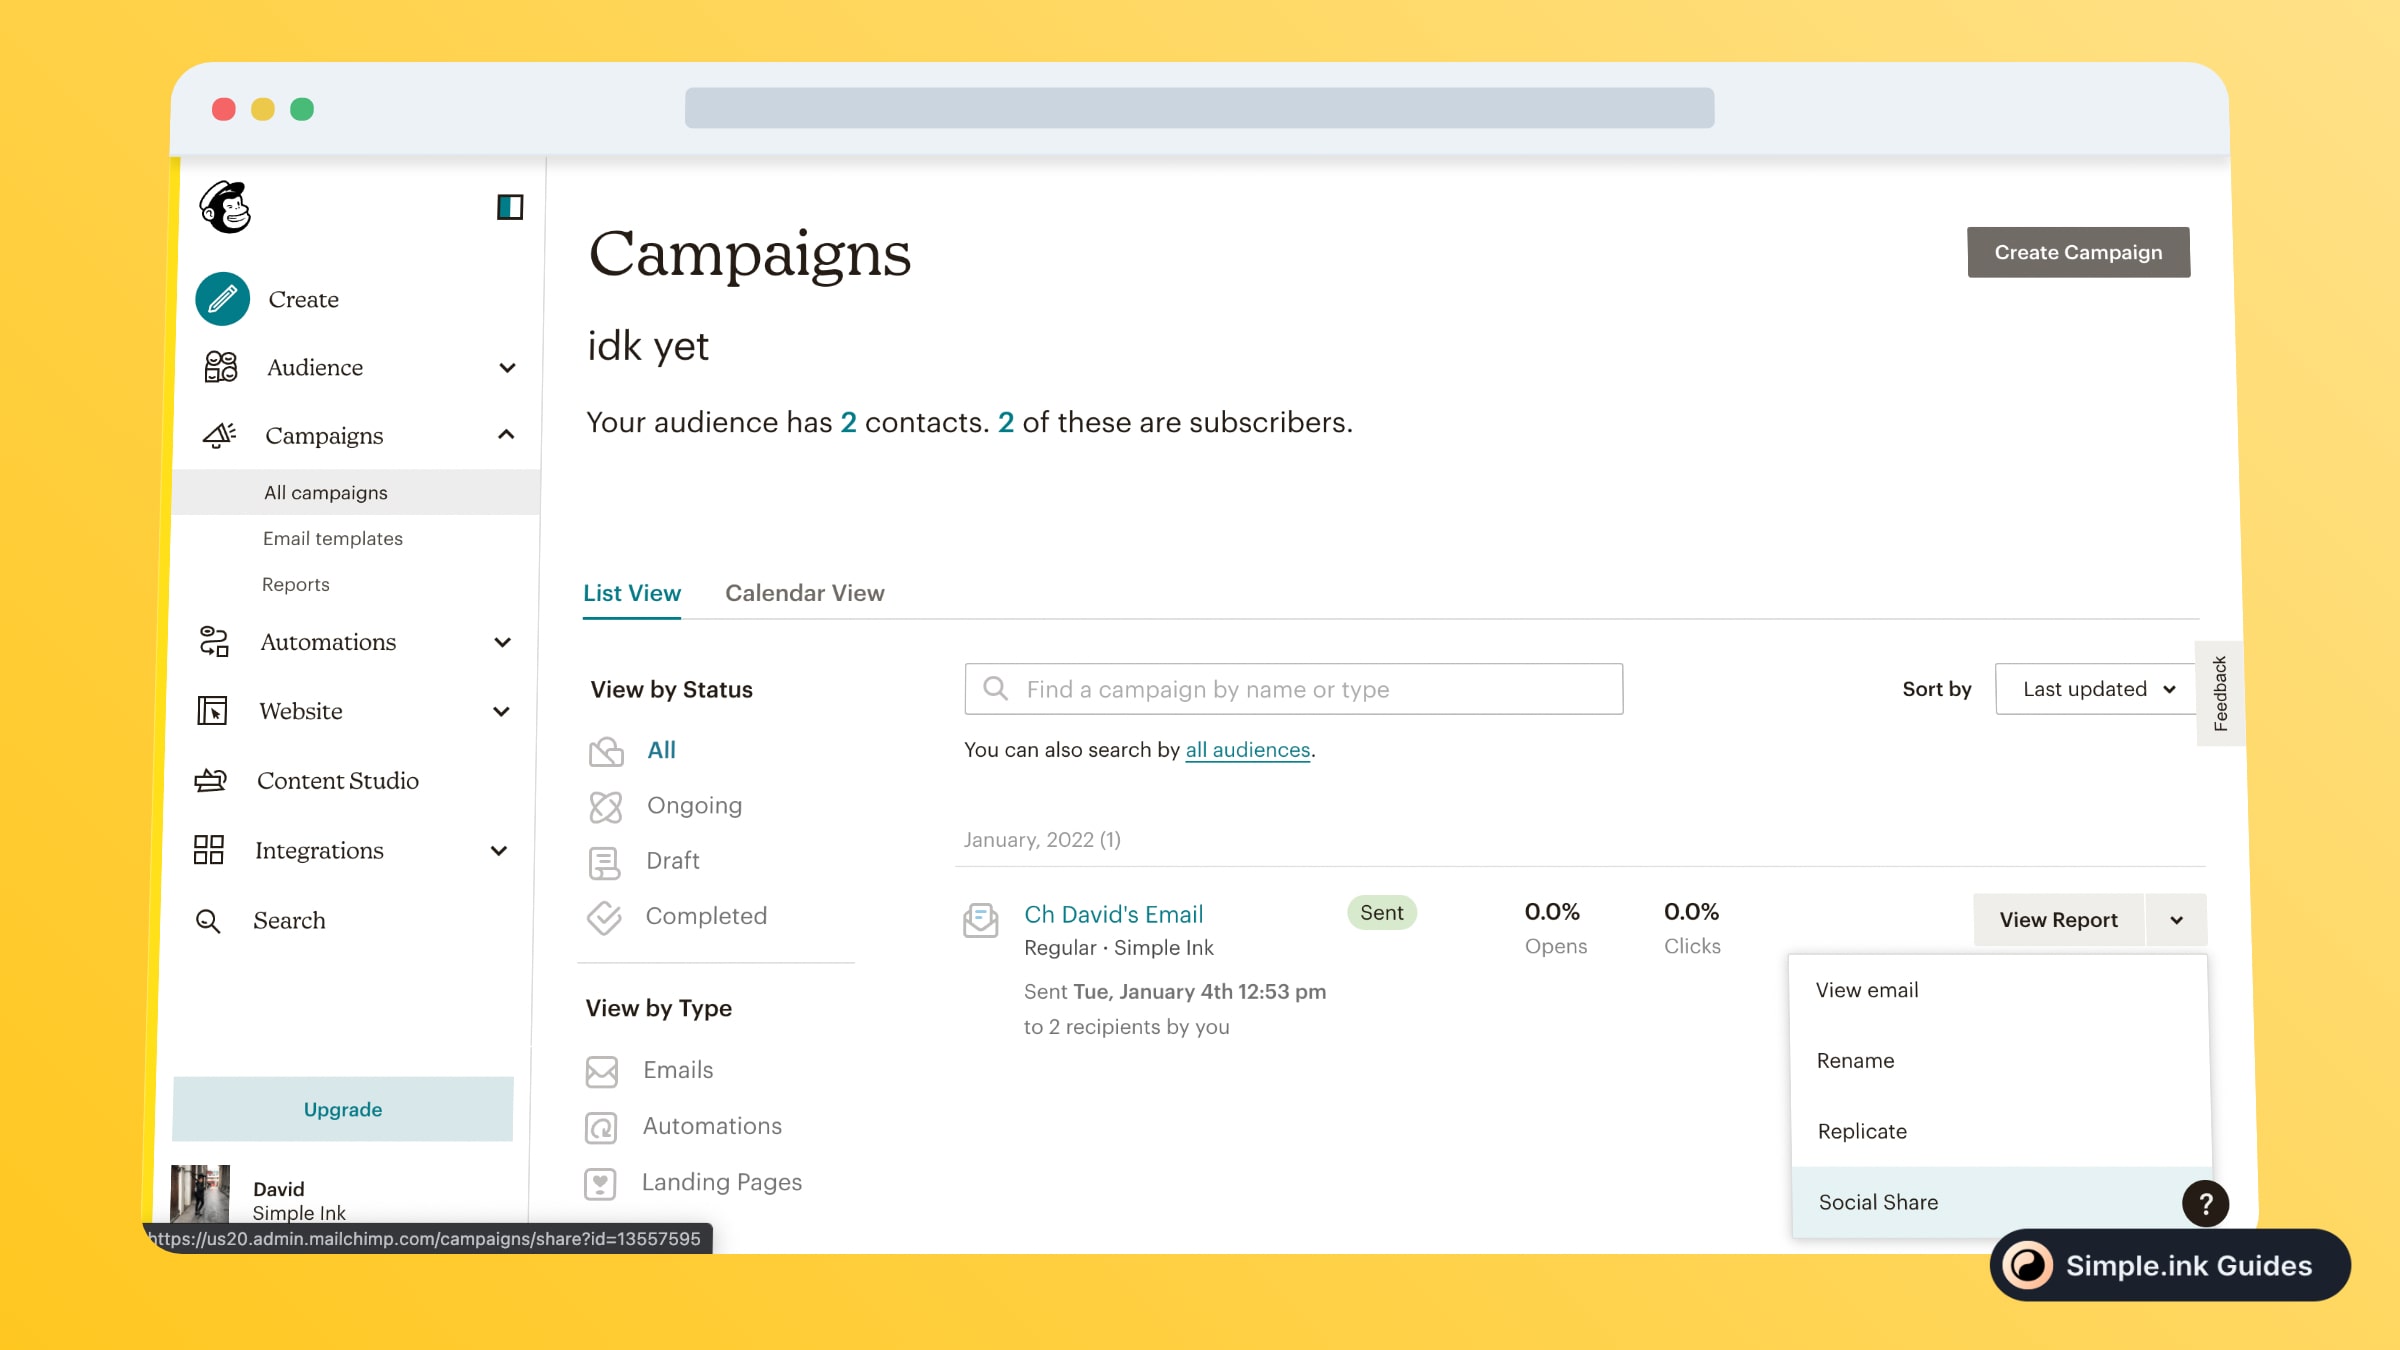This screenshot has width=2400, height=1350.
Task: Collapse the Campaigns sidebar section
Action: coord(506,435)
